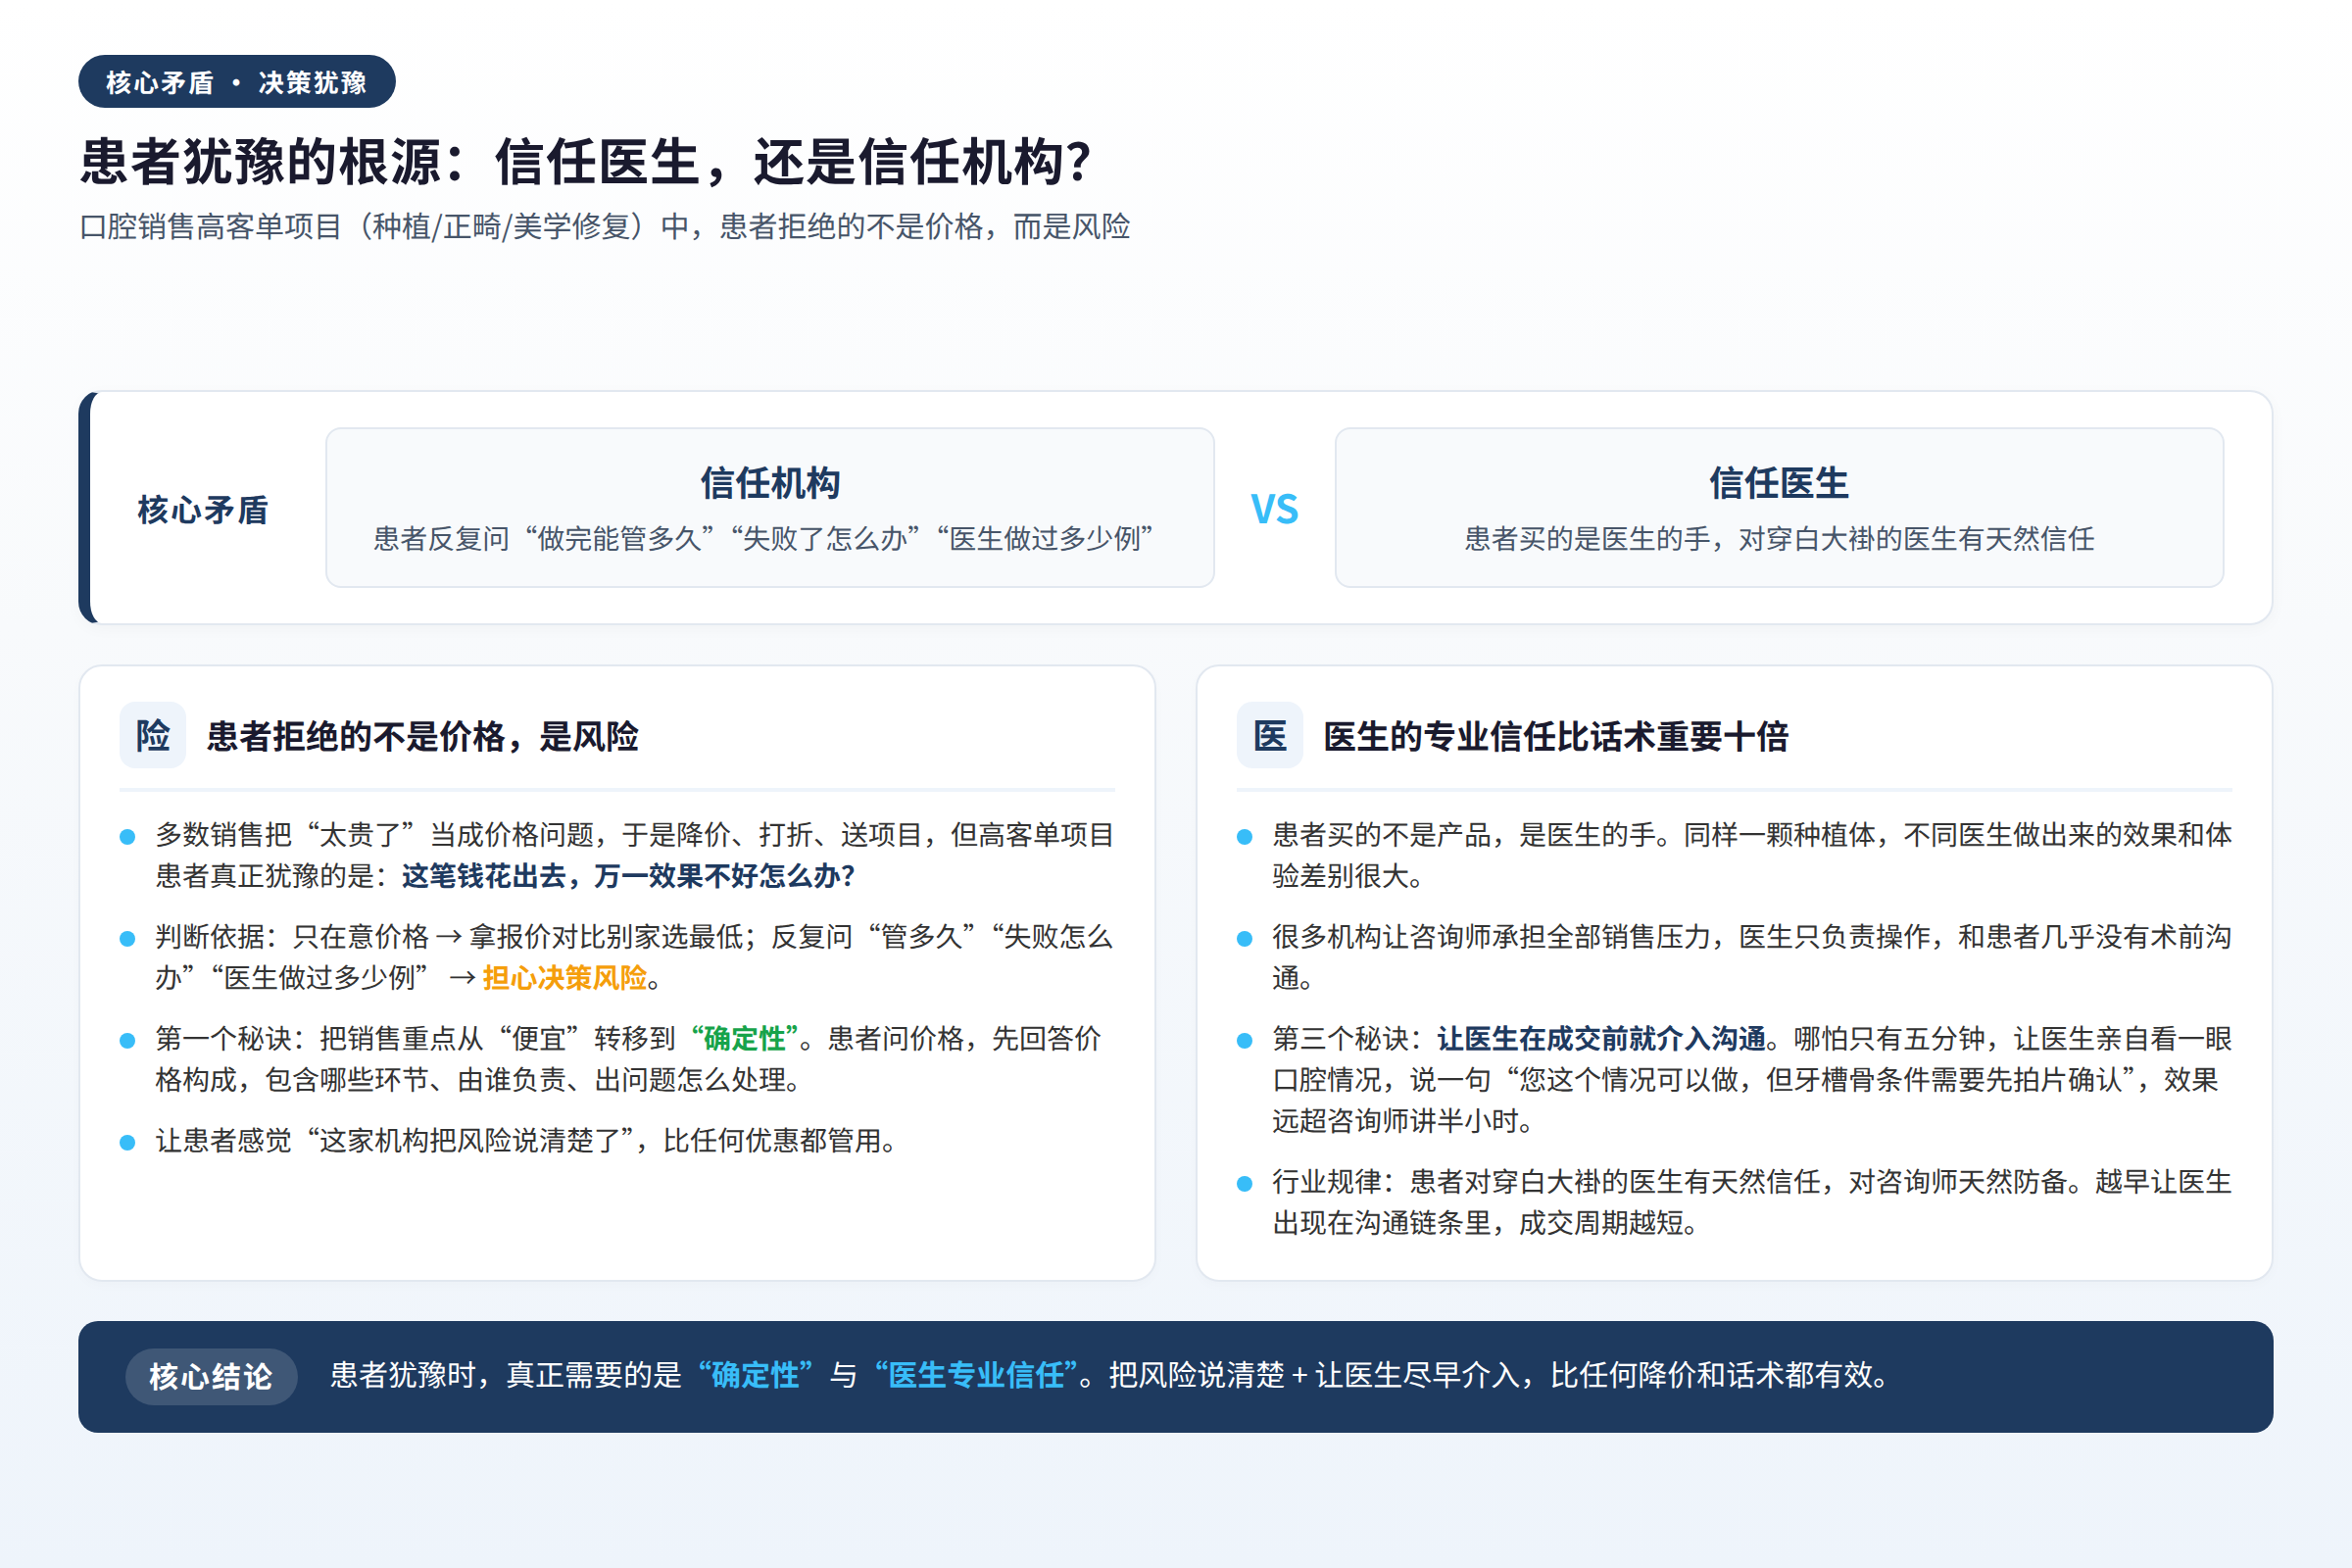Viewport: 2352px width, 1568px height.
Task: Click the VS text between cards
Action: coord(1274,509)
